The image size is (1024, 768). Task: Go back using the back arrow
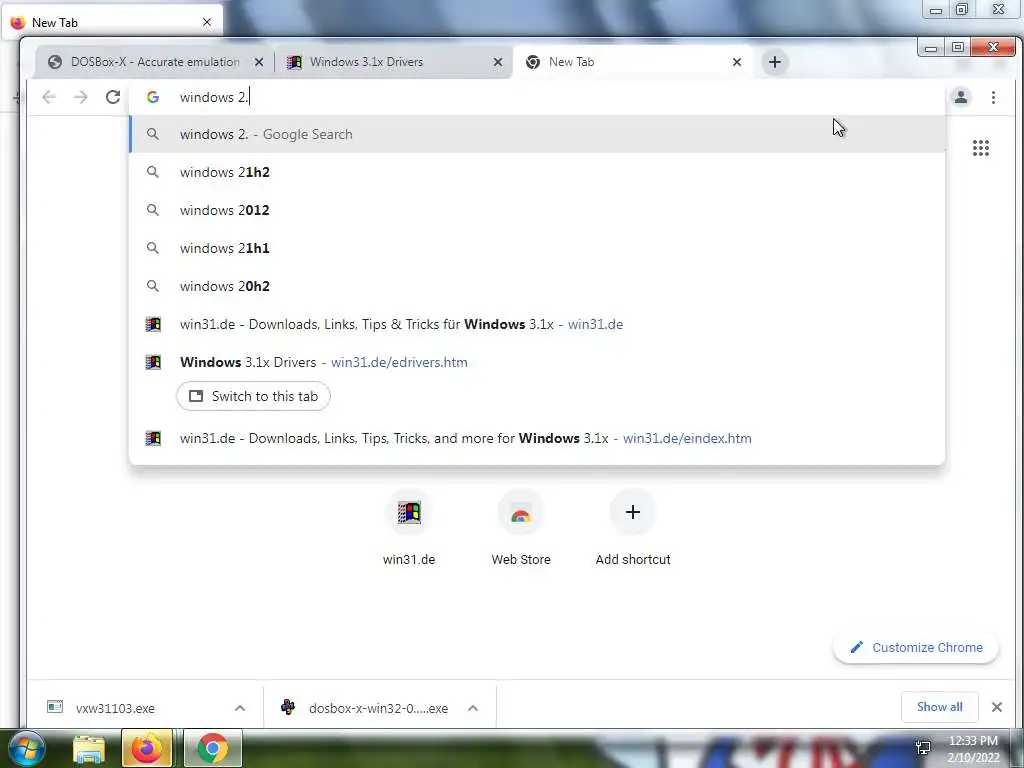coord(49,97)
